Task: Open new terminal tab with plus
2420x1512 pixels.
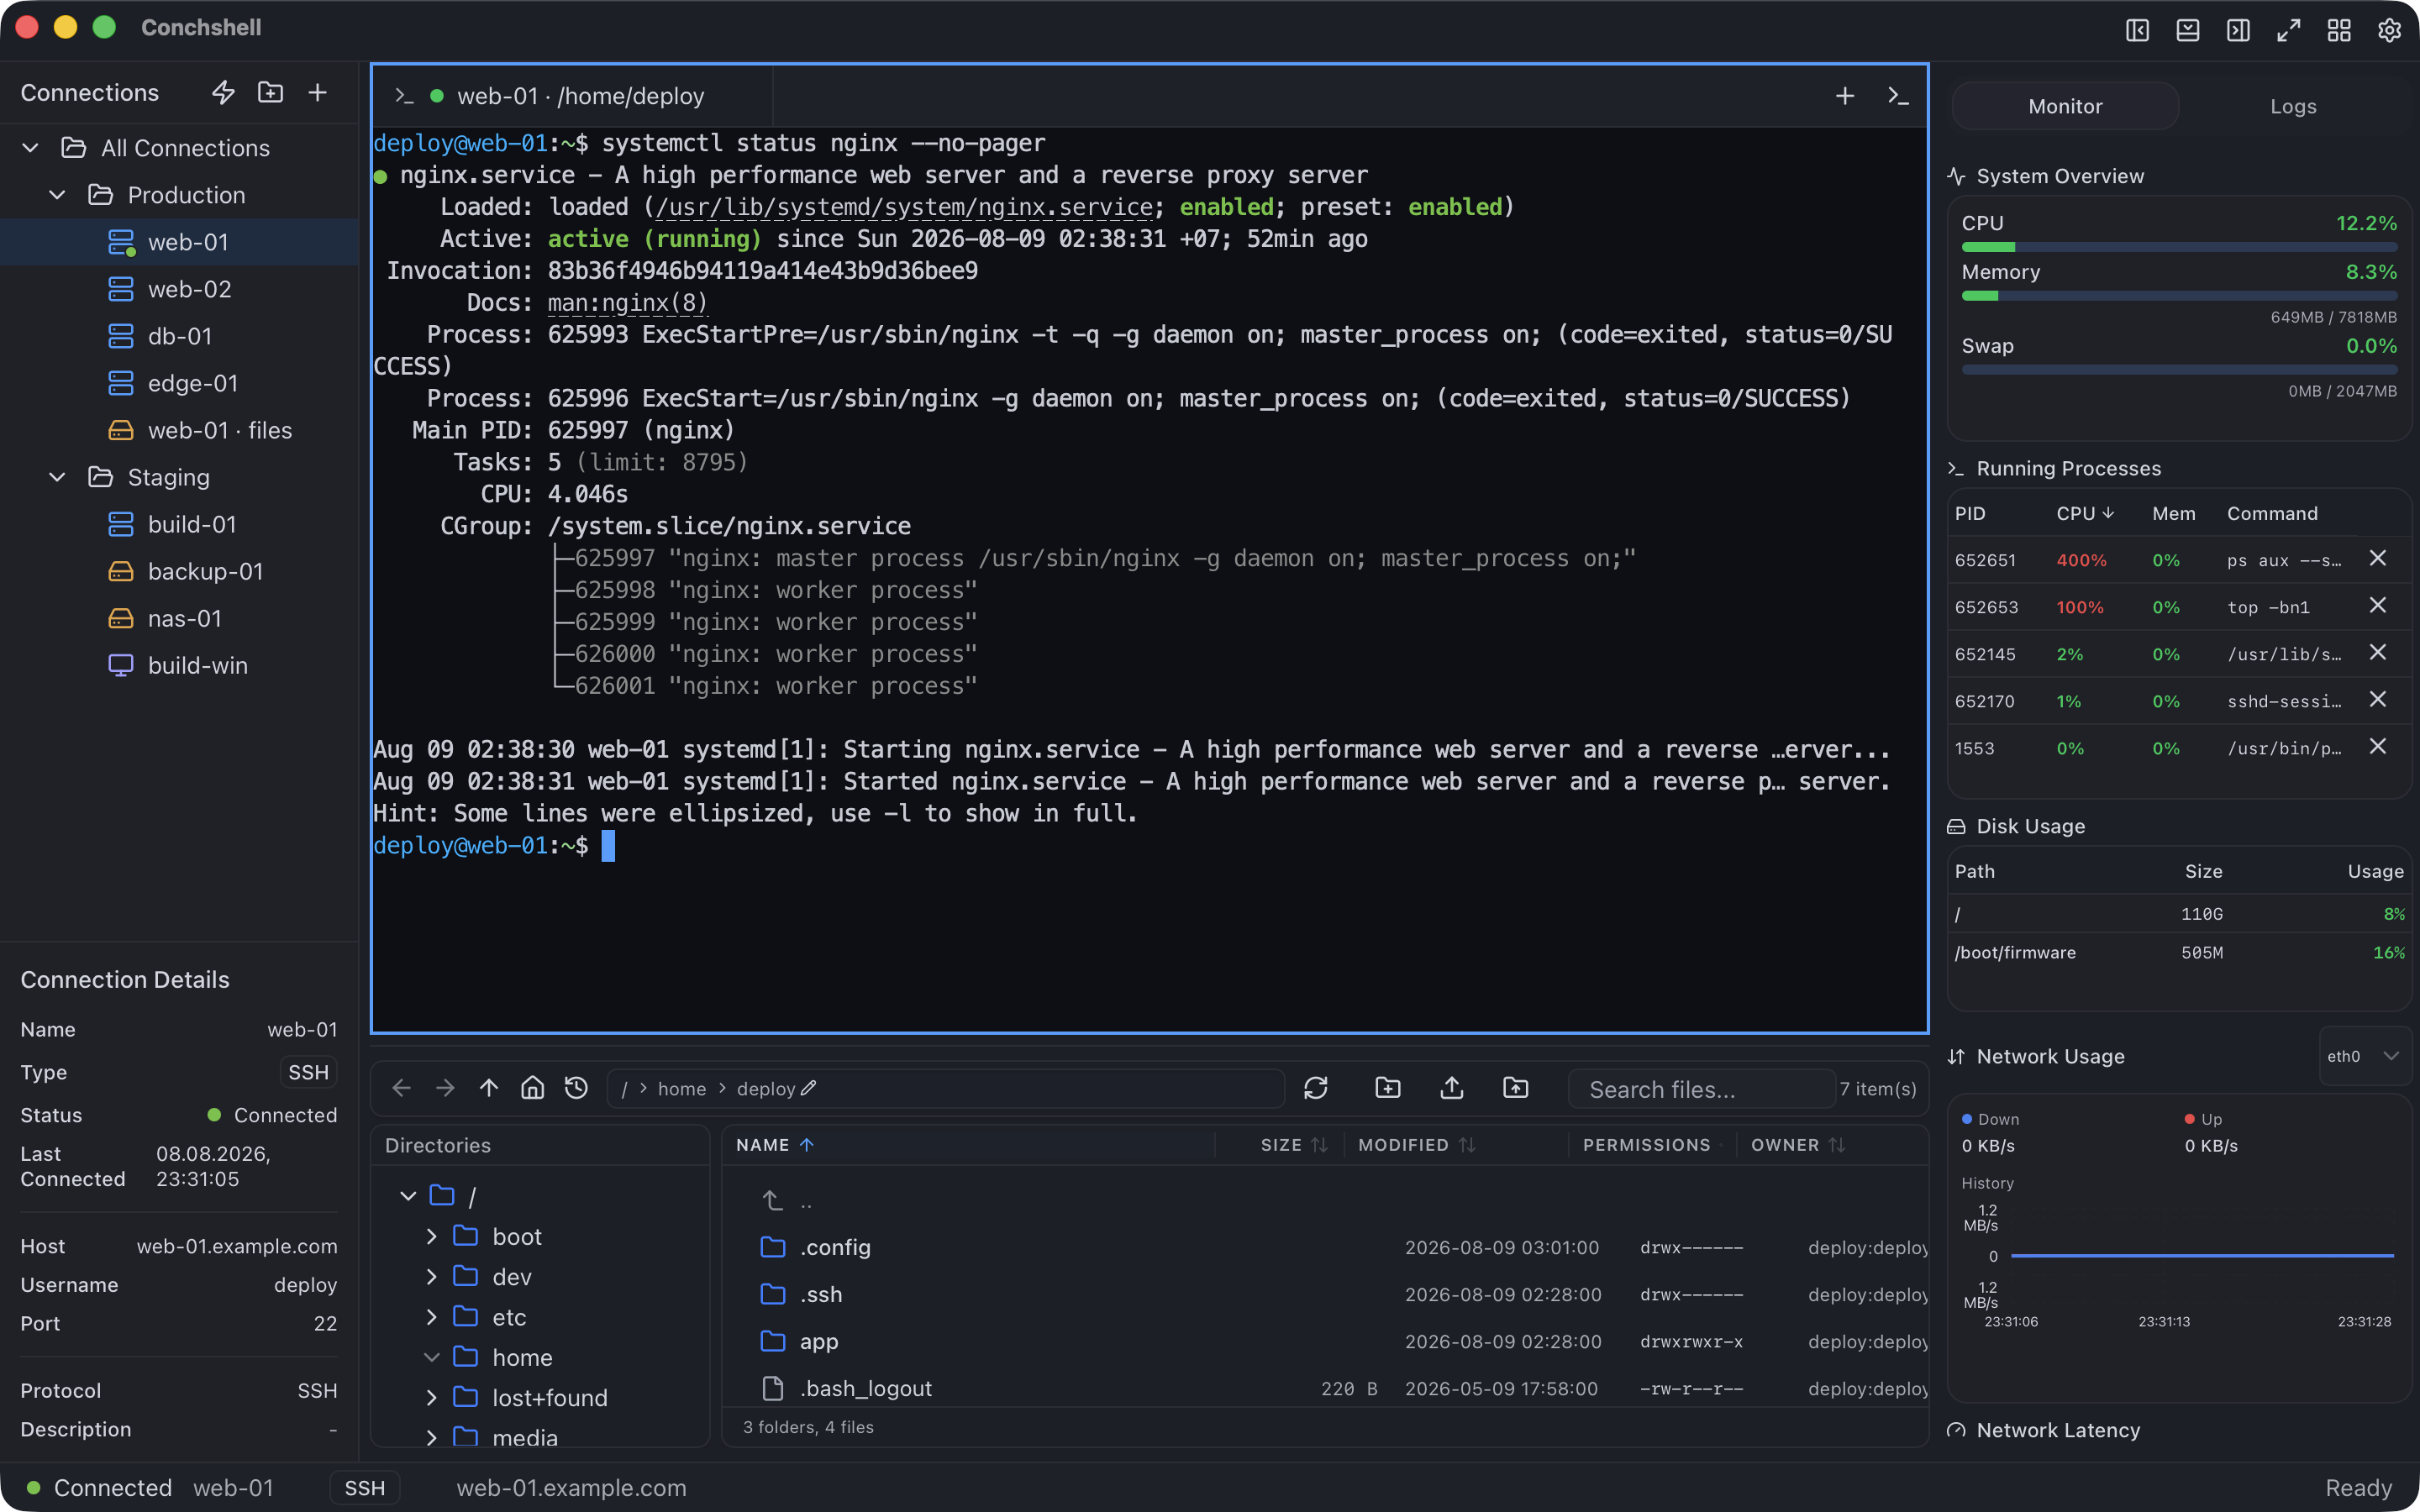Action: coord(1845,96)
